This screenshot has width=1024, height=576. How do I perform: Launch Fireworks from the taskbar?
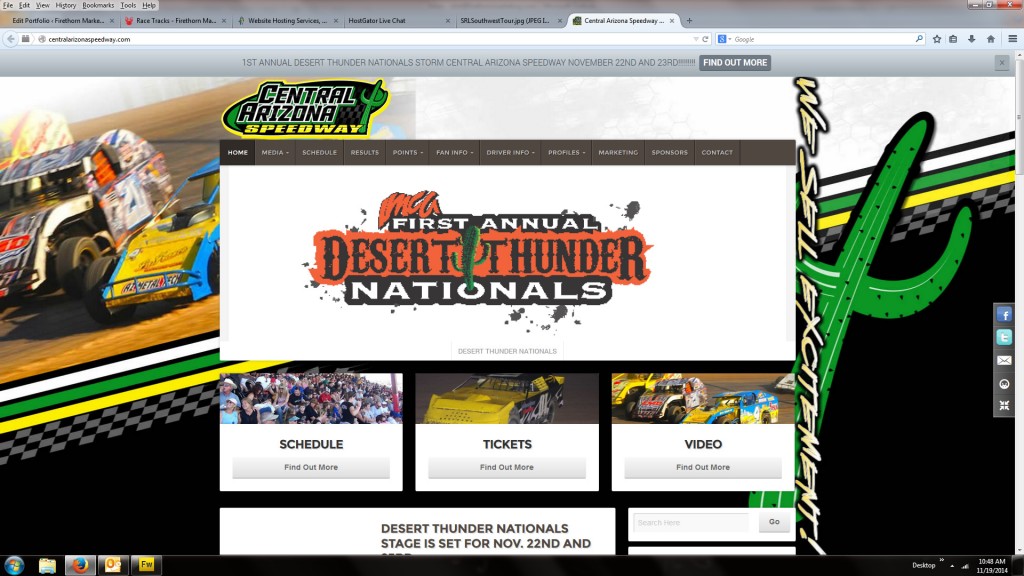146,565
